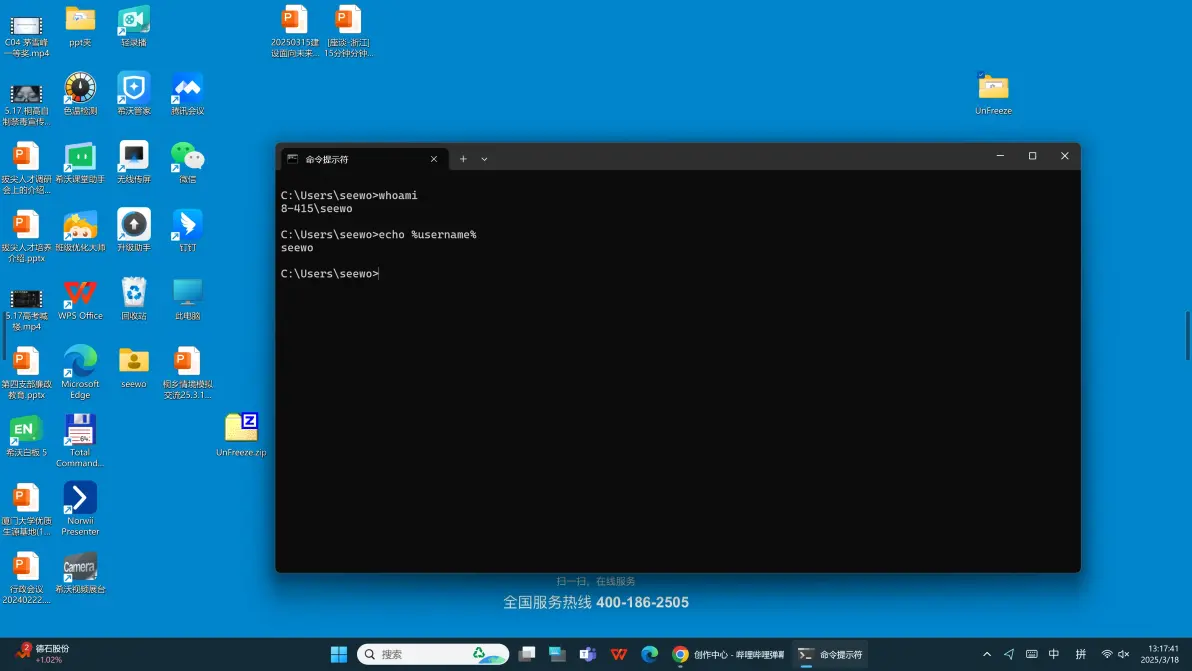Open a new terminal tab with plus button
The height and width of the screenshot is (671, 1192).
[x=463, y=159]
